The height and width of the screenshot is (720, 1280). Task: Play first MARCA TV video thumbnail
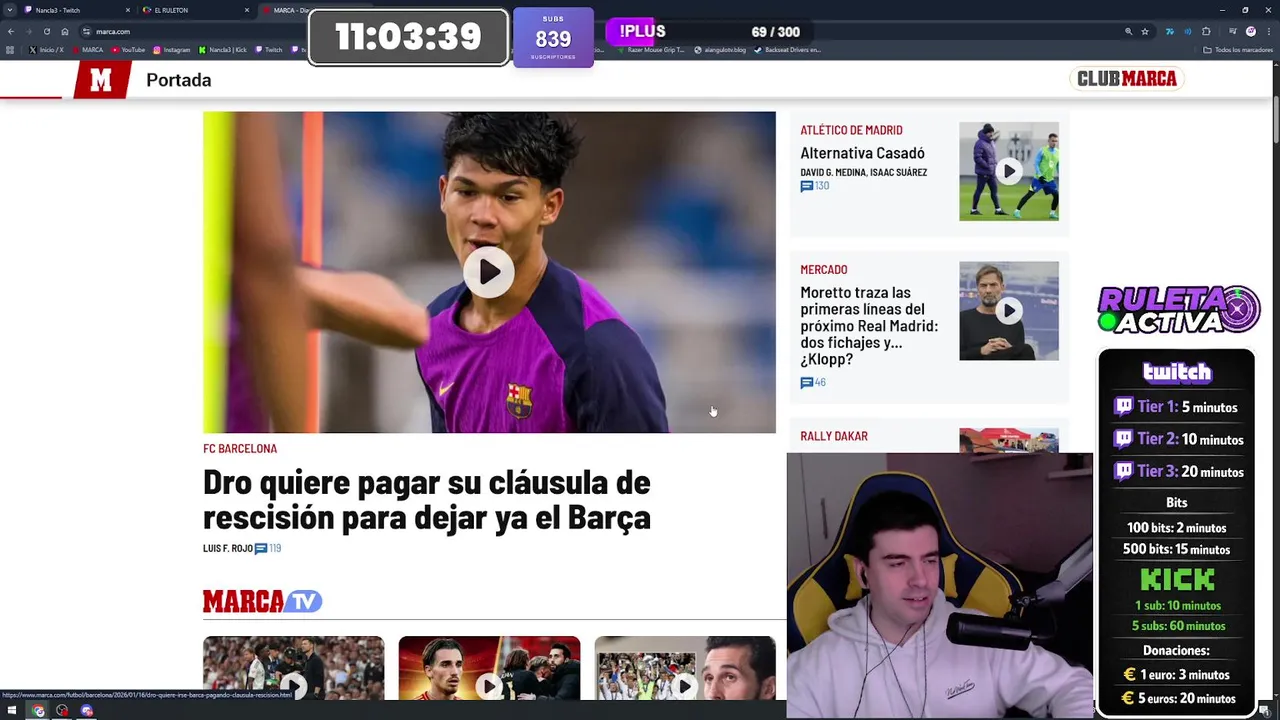(x=293, y=668)
